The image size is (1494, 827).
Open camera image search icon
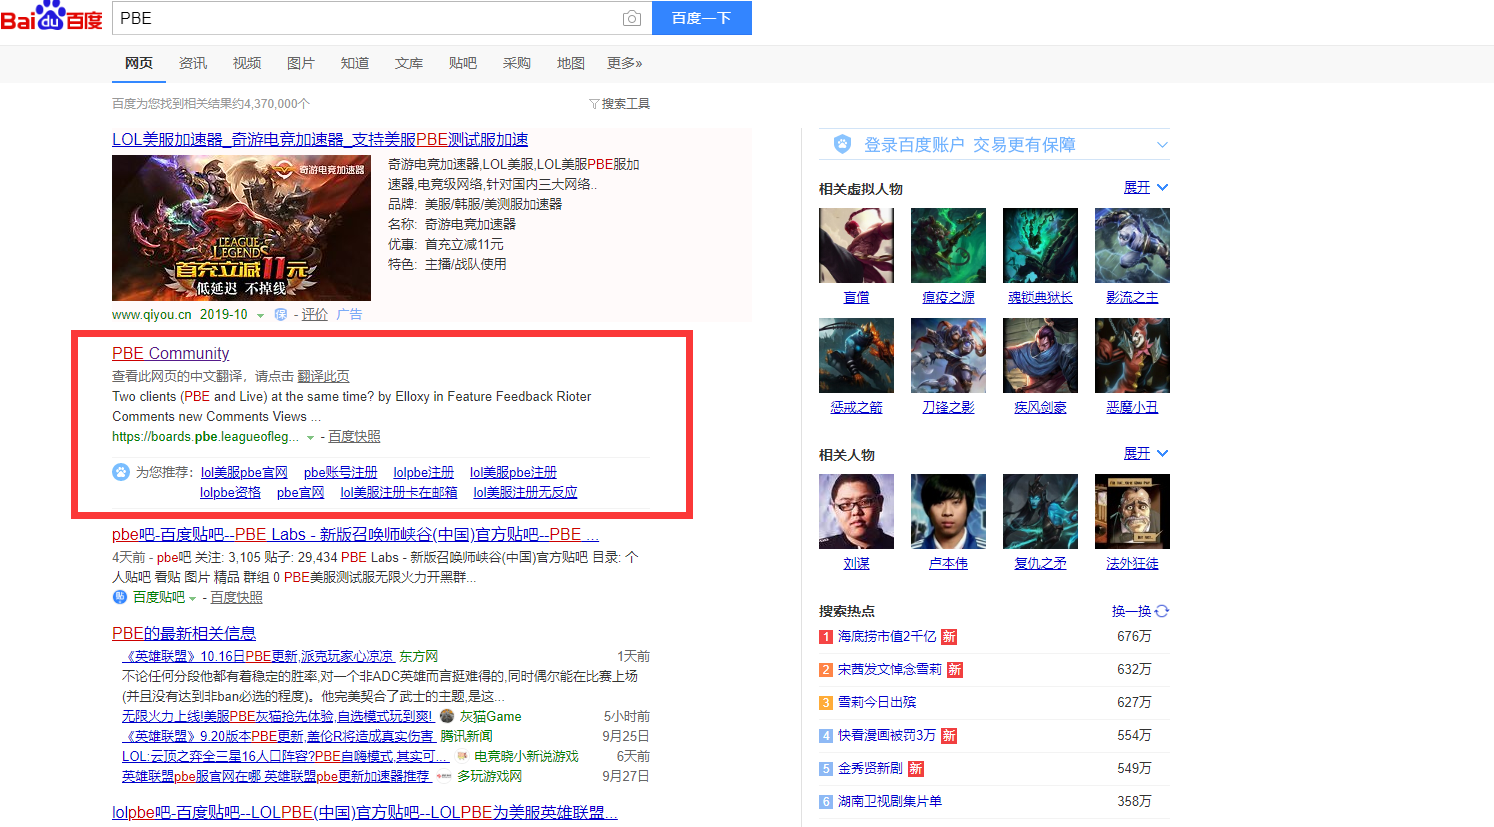coord(631,18)
